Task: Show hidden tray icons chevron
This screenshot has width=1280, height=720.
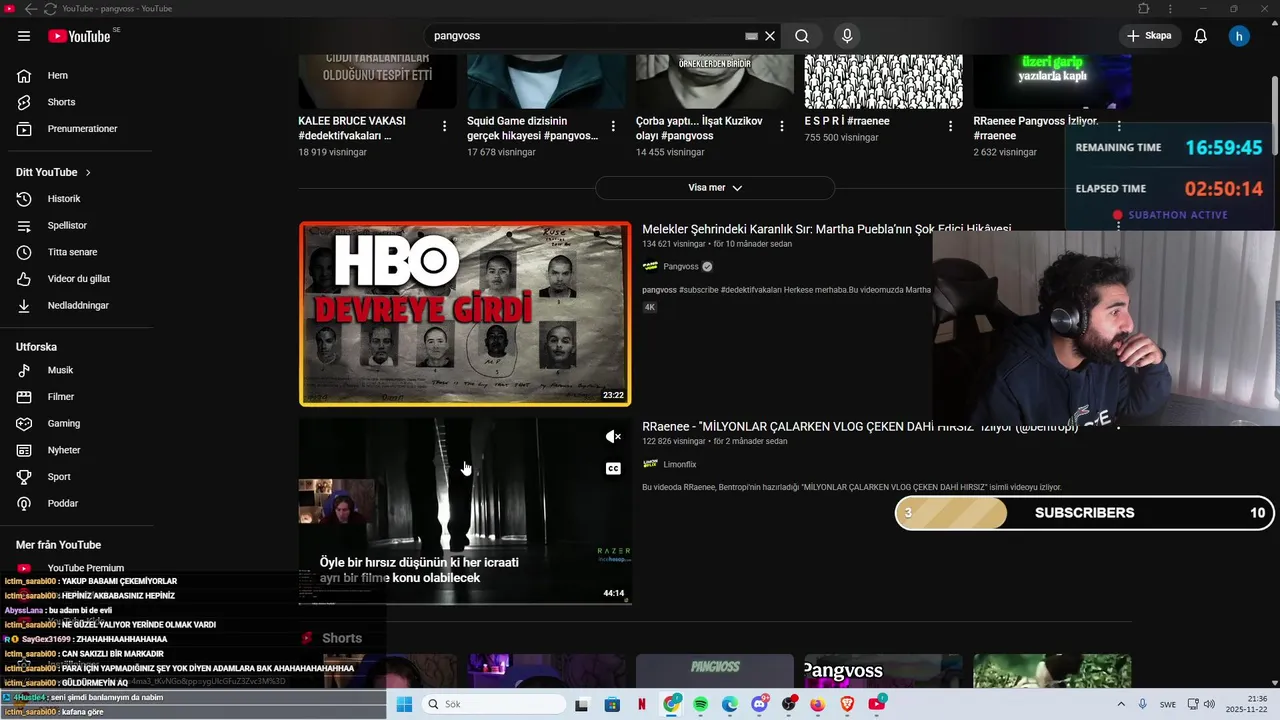Action: [1120, 704]
